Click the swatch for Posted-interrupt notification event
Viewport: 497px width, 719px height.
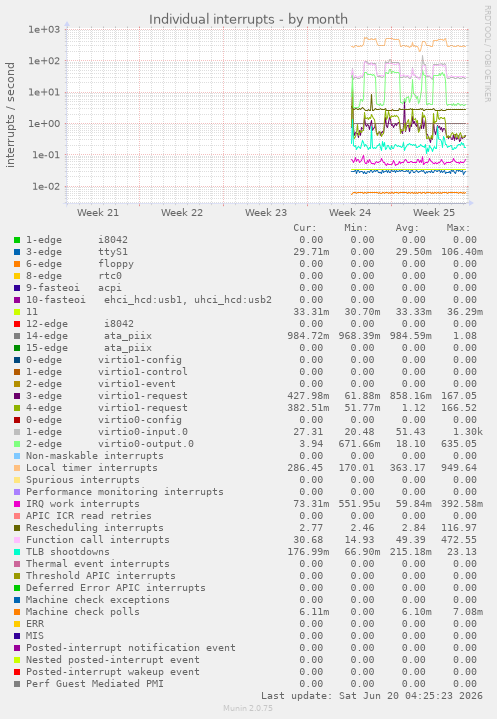17,648
